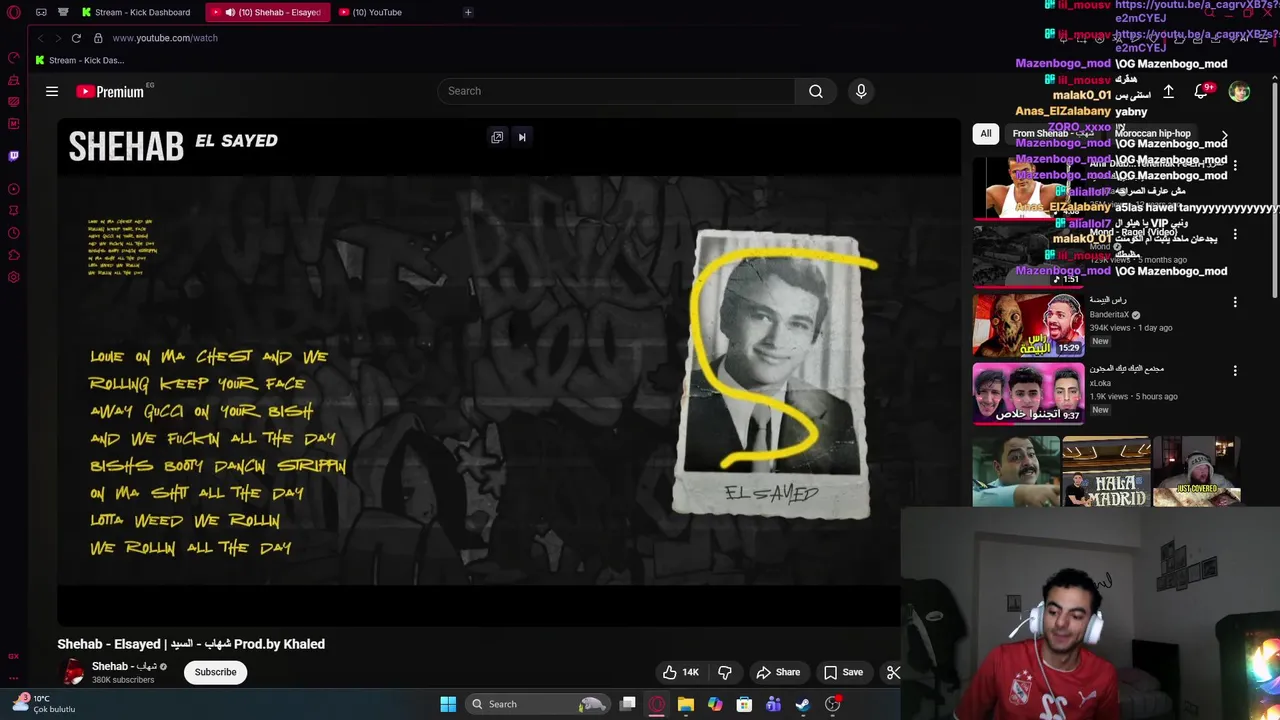Open Opera sidebar settings gear
This screenshot has width=1280, height=720.
tap(14, 277)
